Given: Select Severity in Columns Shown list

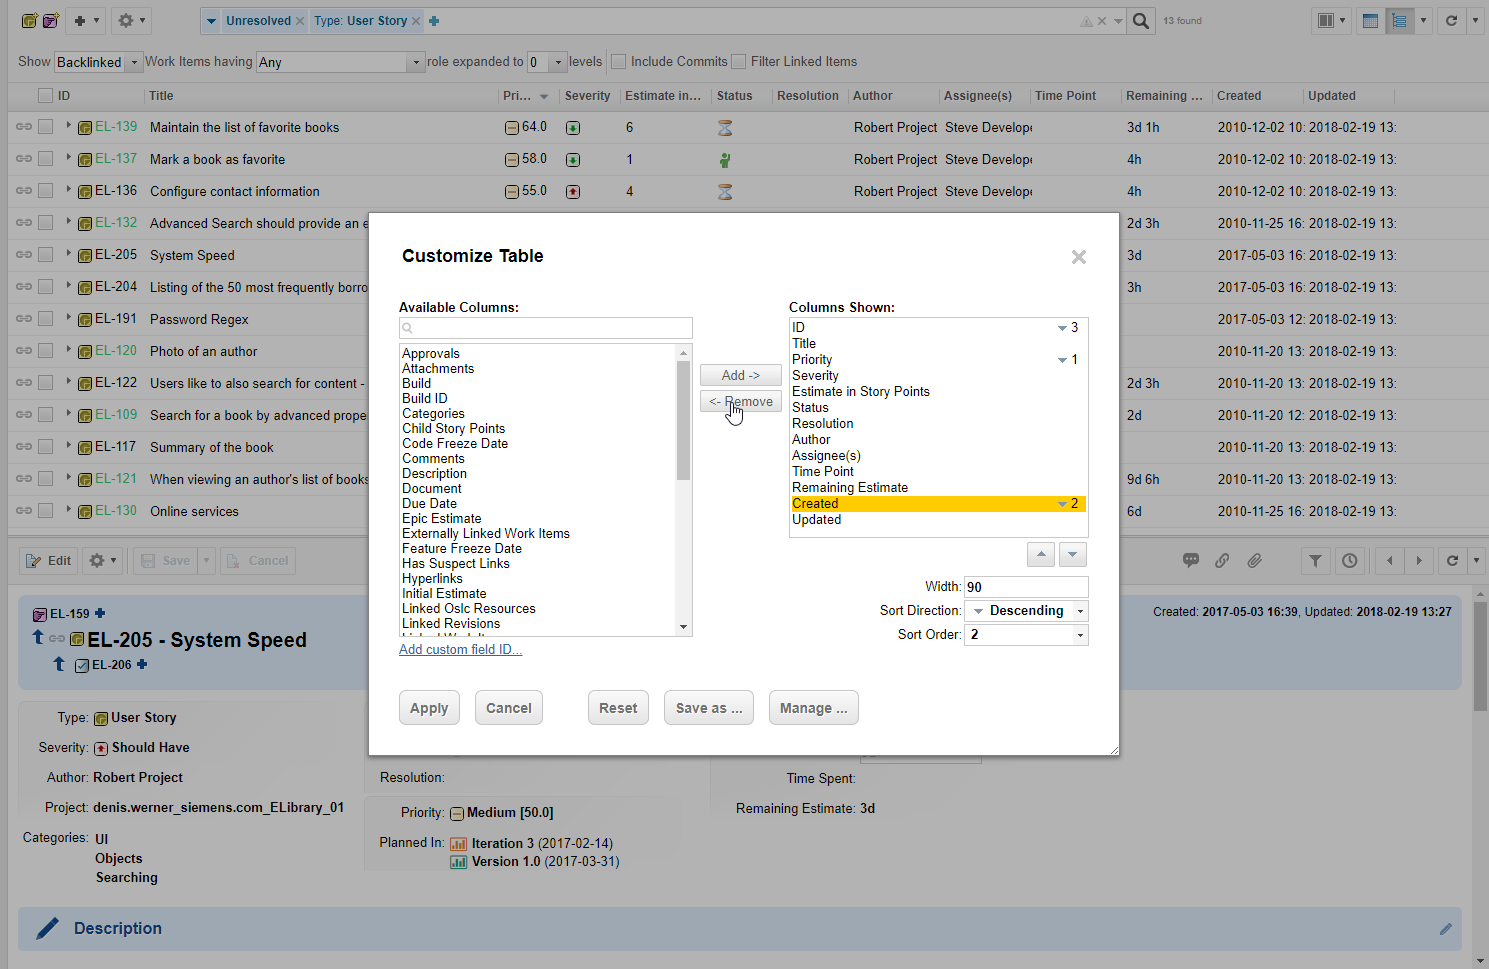Looking at the screenshot, I should point(815,376).
